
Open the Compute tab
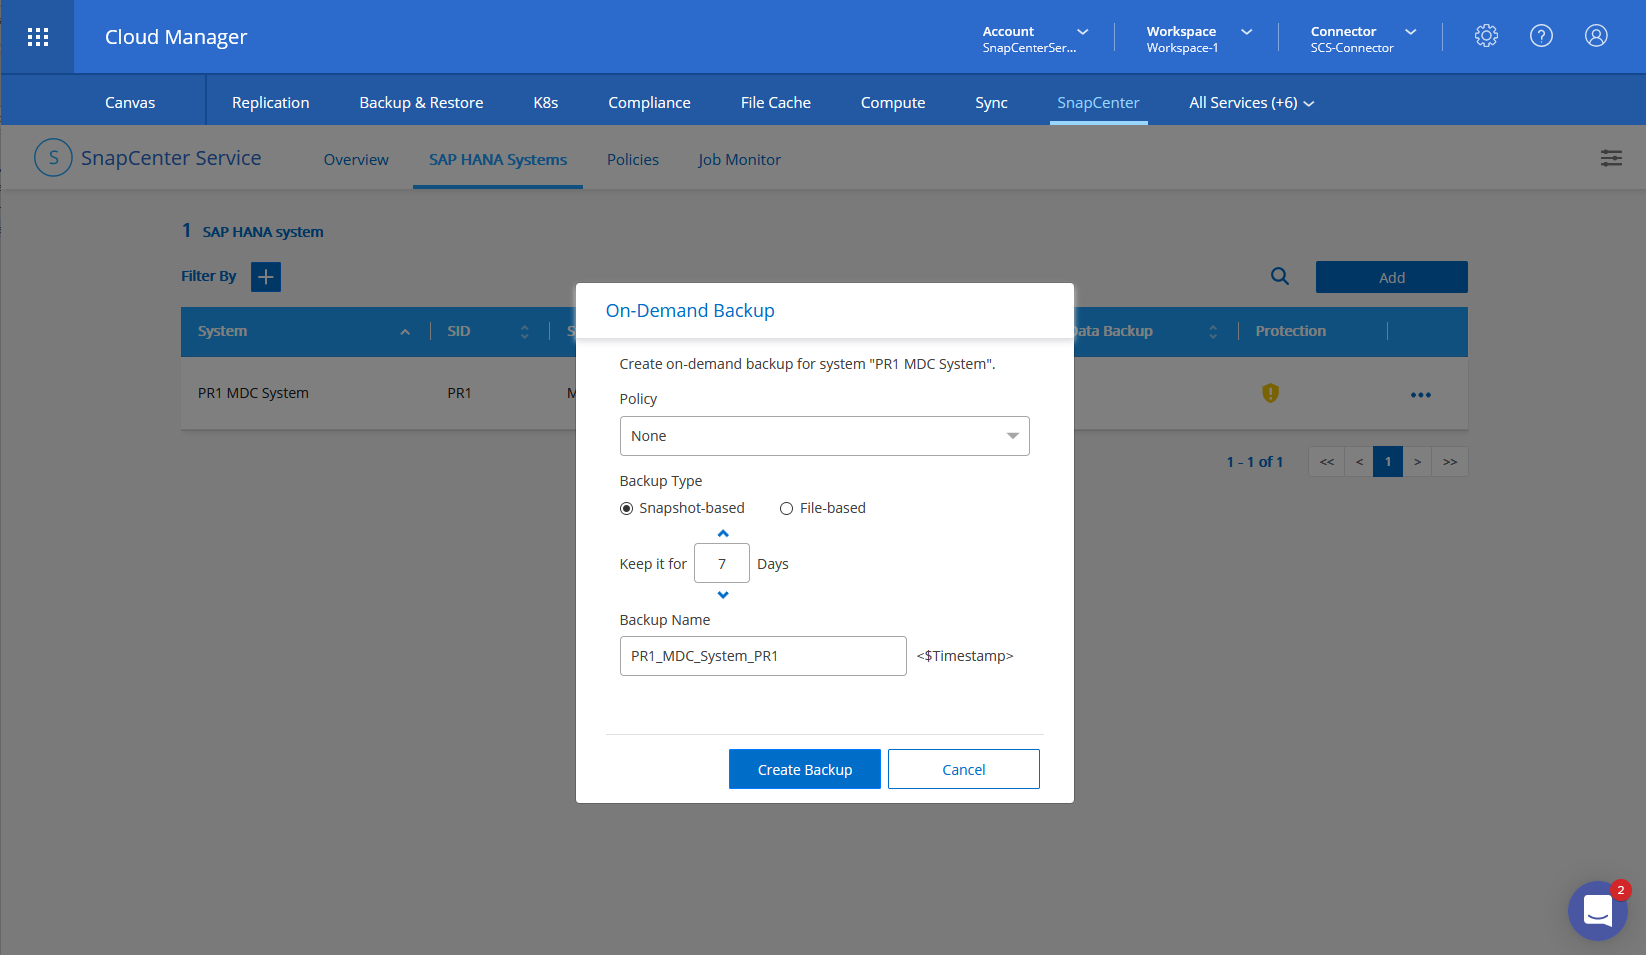point(893,103)
